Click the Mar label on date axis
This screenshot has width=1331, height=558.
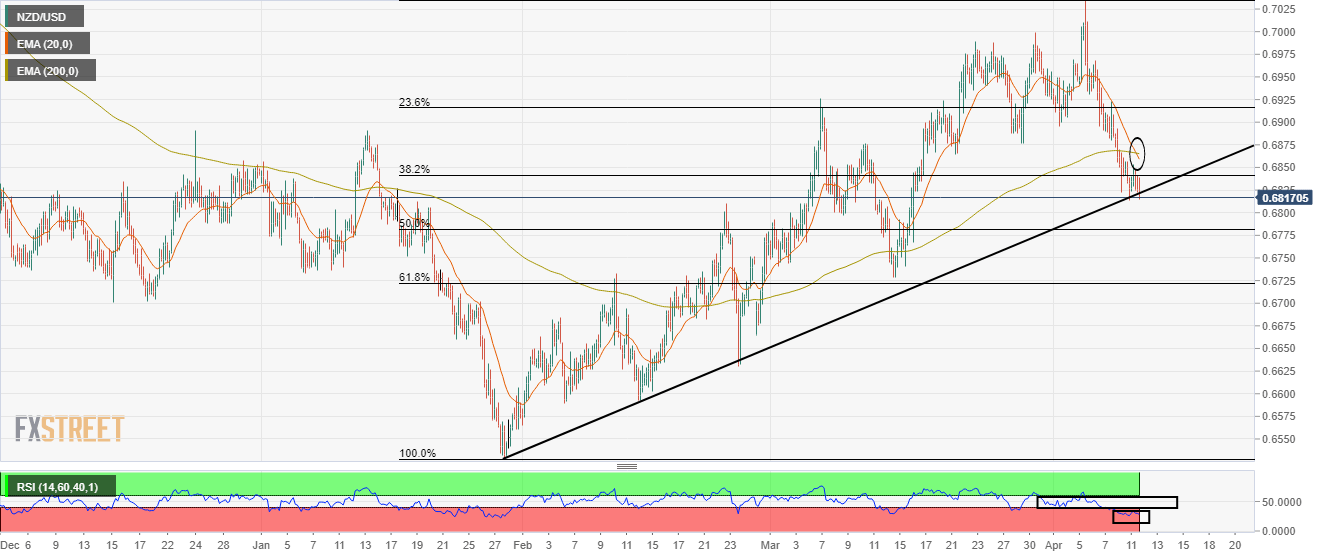769,546
